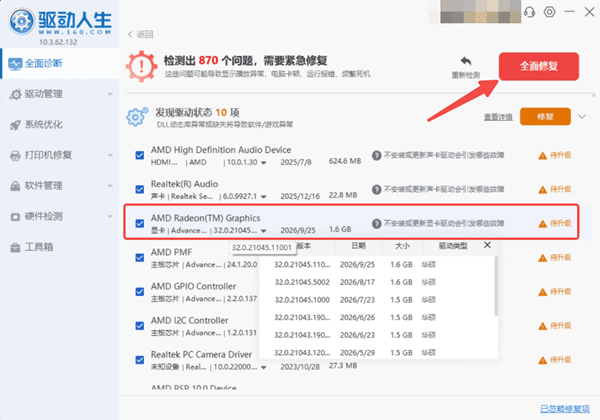Open customer service headset icon
The width and height of the screenshot is (600, 420).
pos(530,12)
